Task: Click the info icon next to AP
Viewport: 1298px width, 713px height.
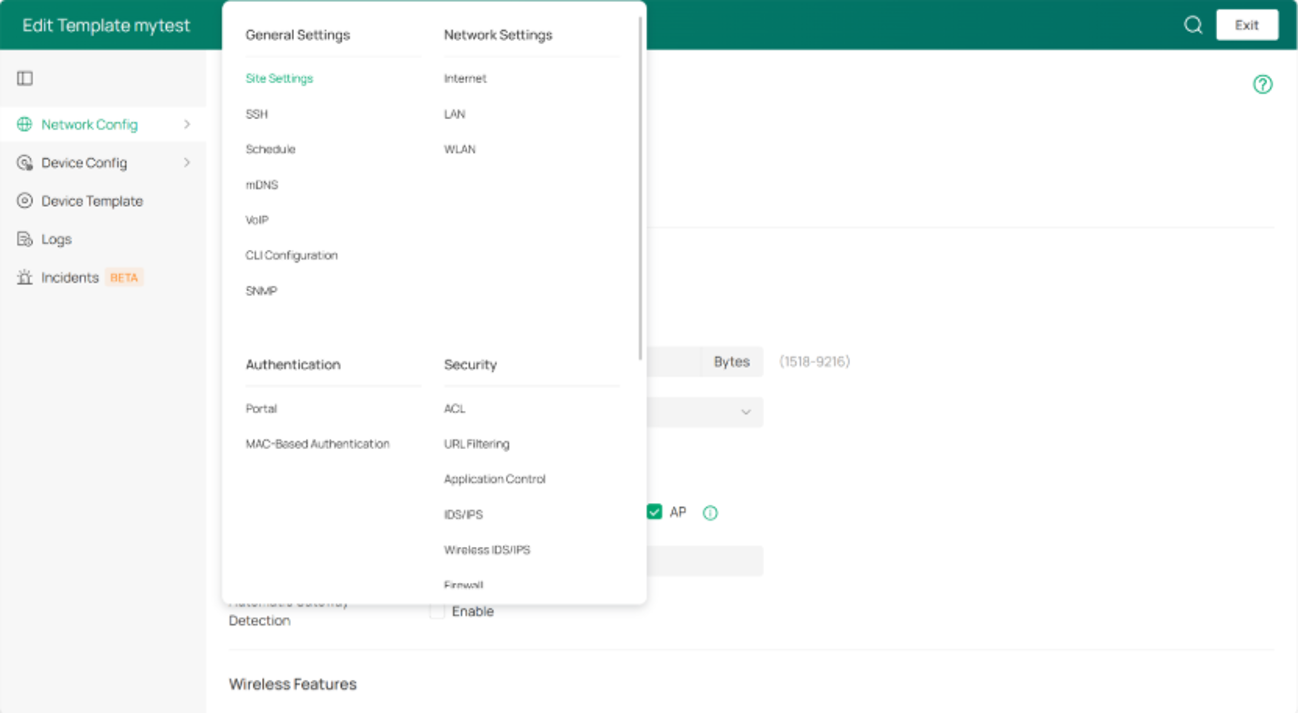Action: (710, 513)
